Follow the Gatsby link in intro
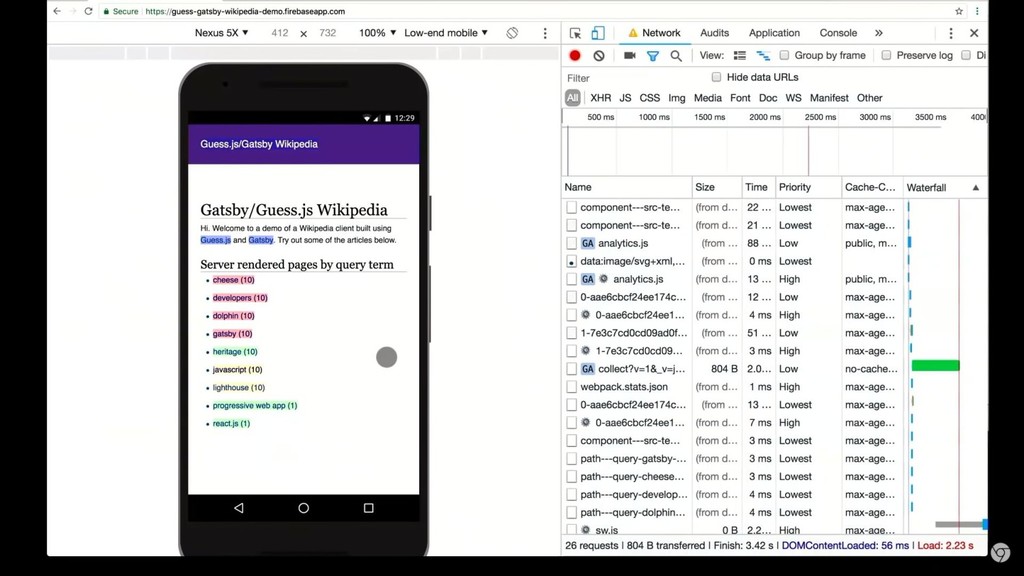Viewport: 1024px width, 576px height. (x=261, y=240)
